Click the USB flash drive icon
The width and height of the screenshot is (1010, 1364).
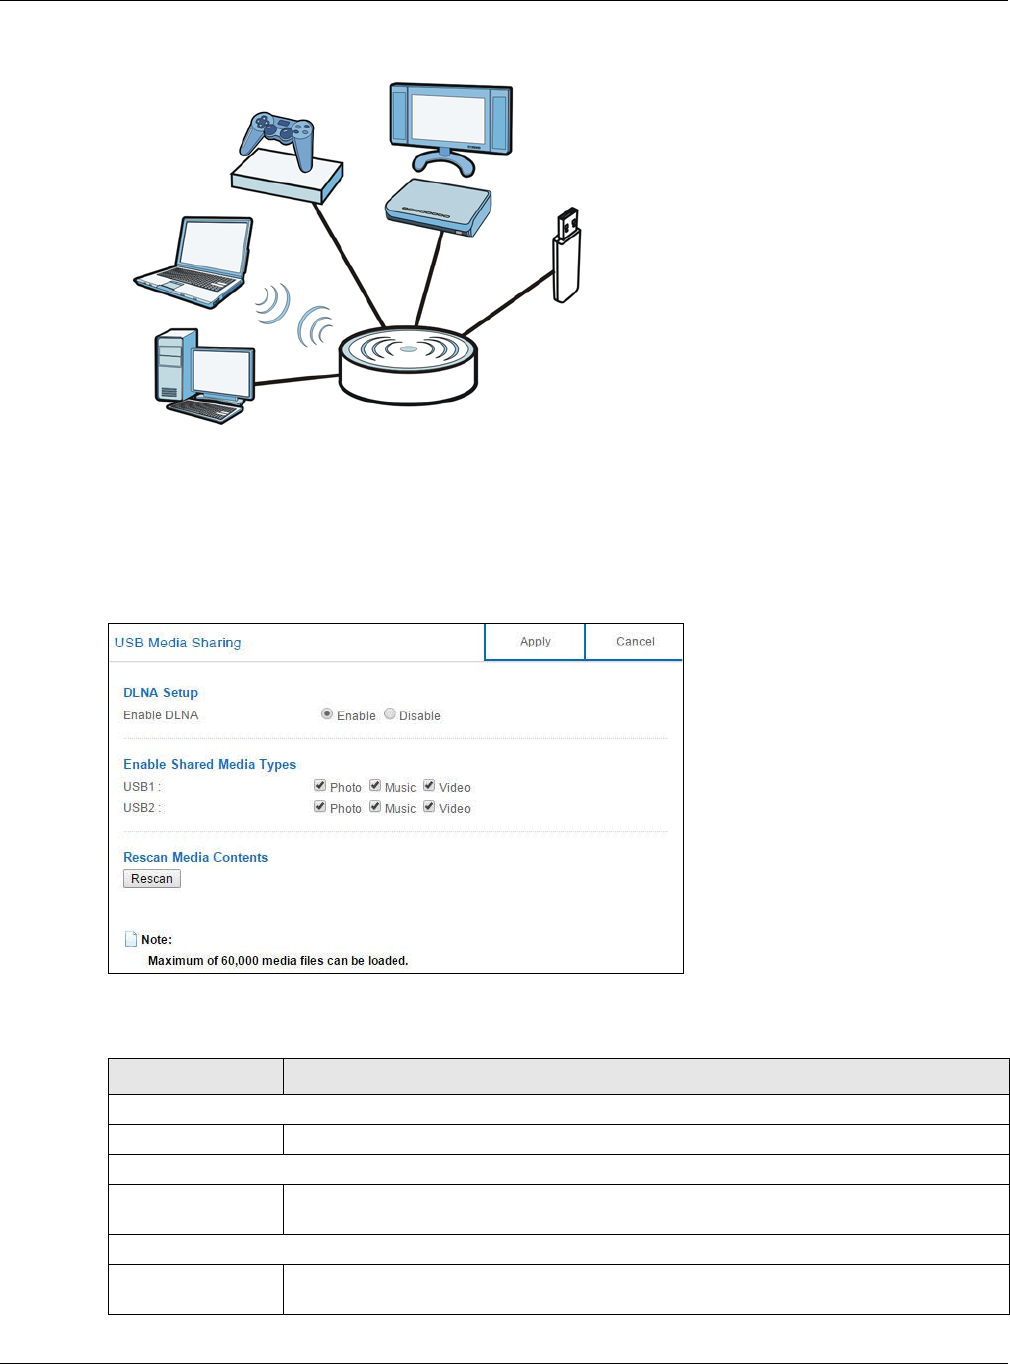coord(567,255)
